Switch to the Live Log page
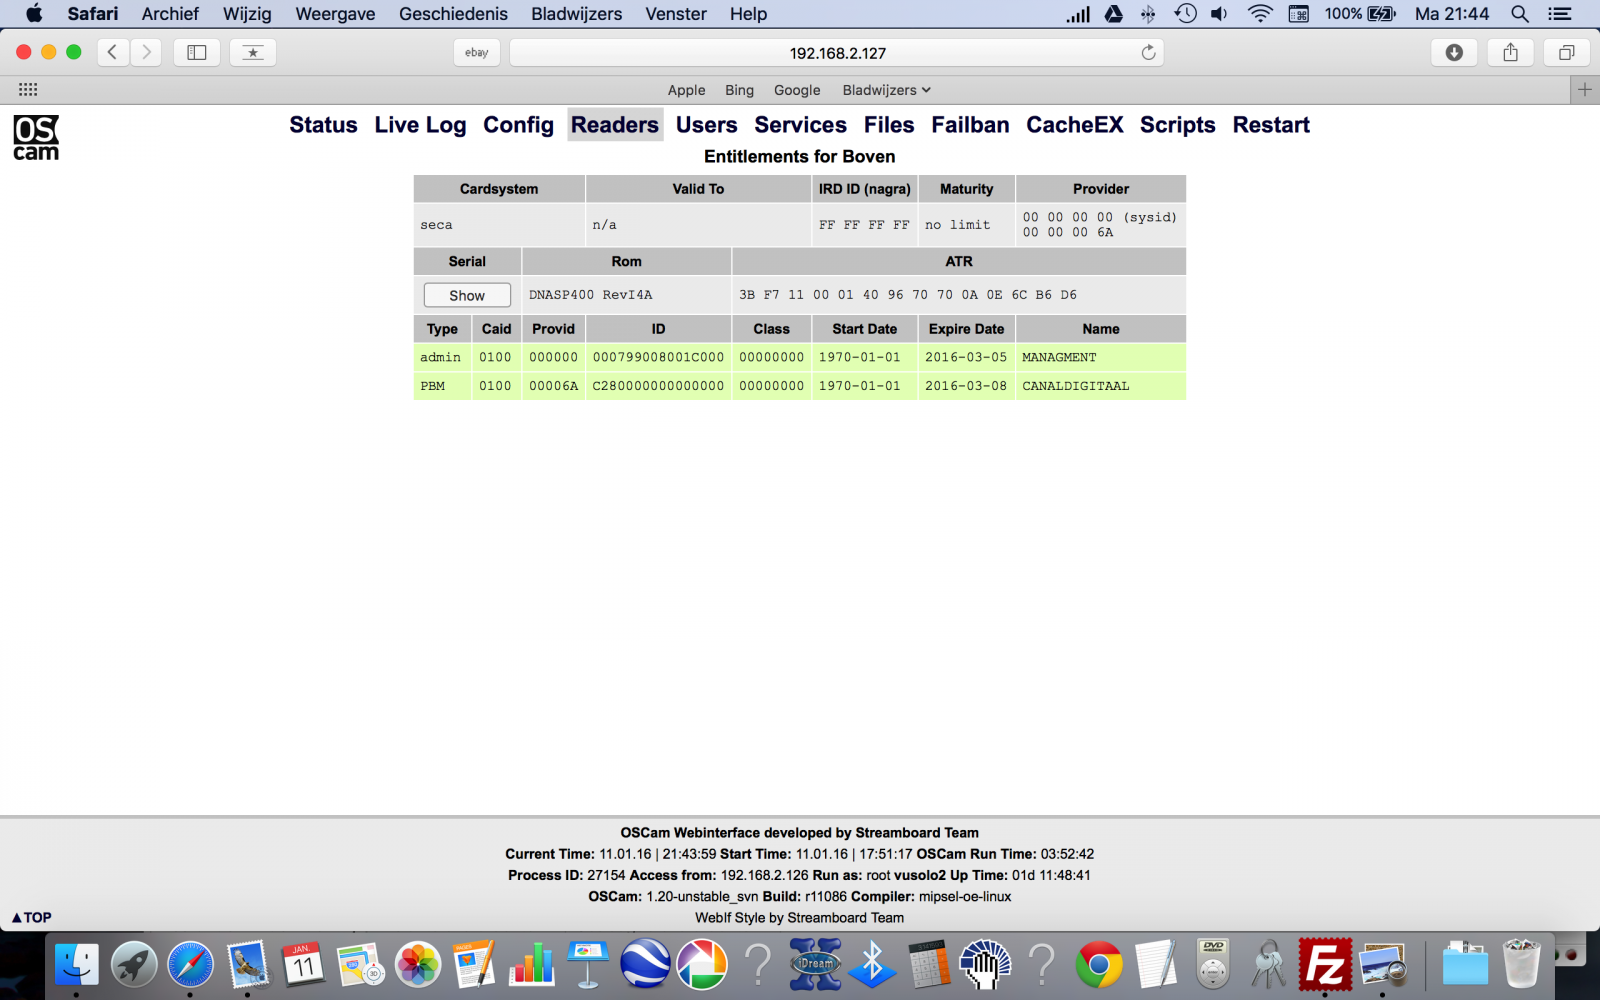 420,125
